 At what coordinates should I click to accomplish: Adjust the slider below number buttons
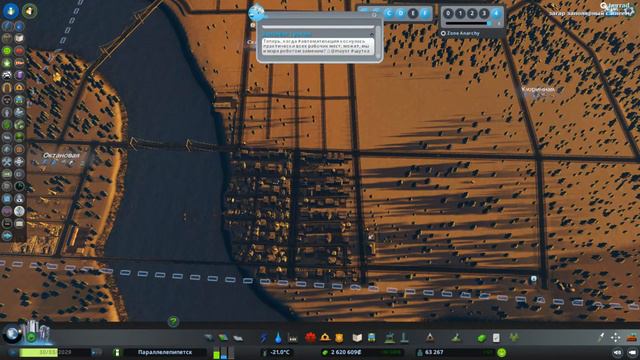coord(469,24)
